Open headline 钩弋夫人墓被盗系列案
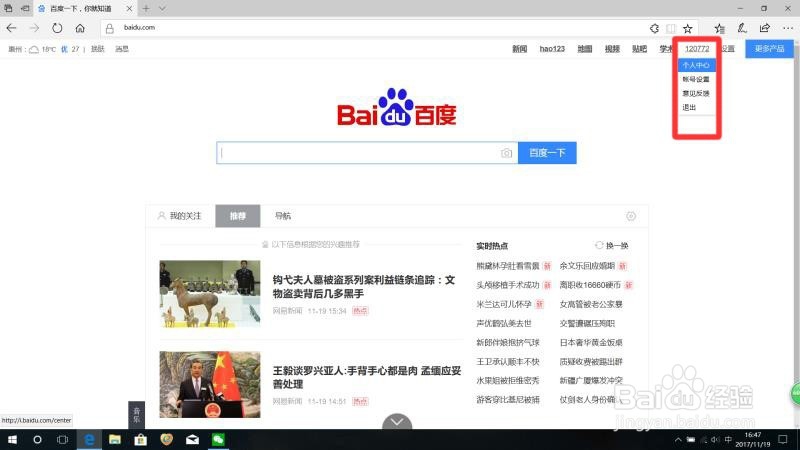 click(x=364, y=287)
